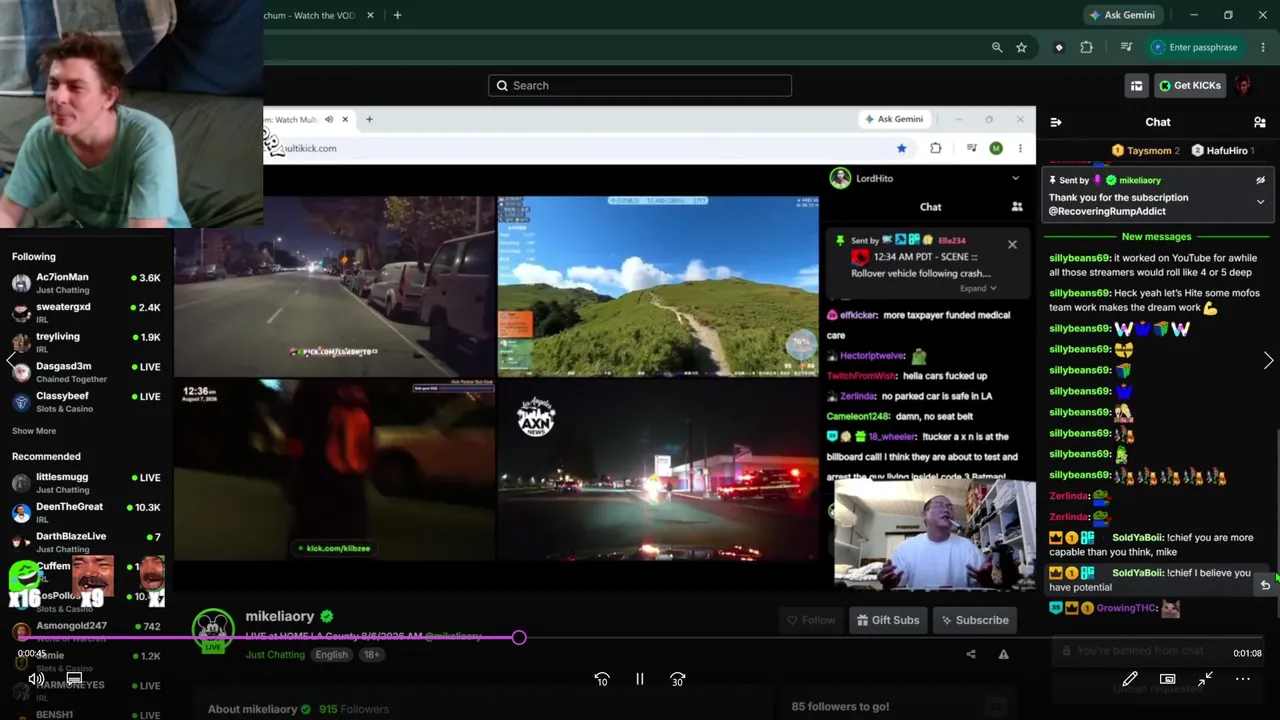
Task: Open the player's more options menu
Action: click(1243, 679)
